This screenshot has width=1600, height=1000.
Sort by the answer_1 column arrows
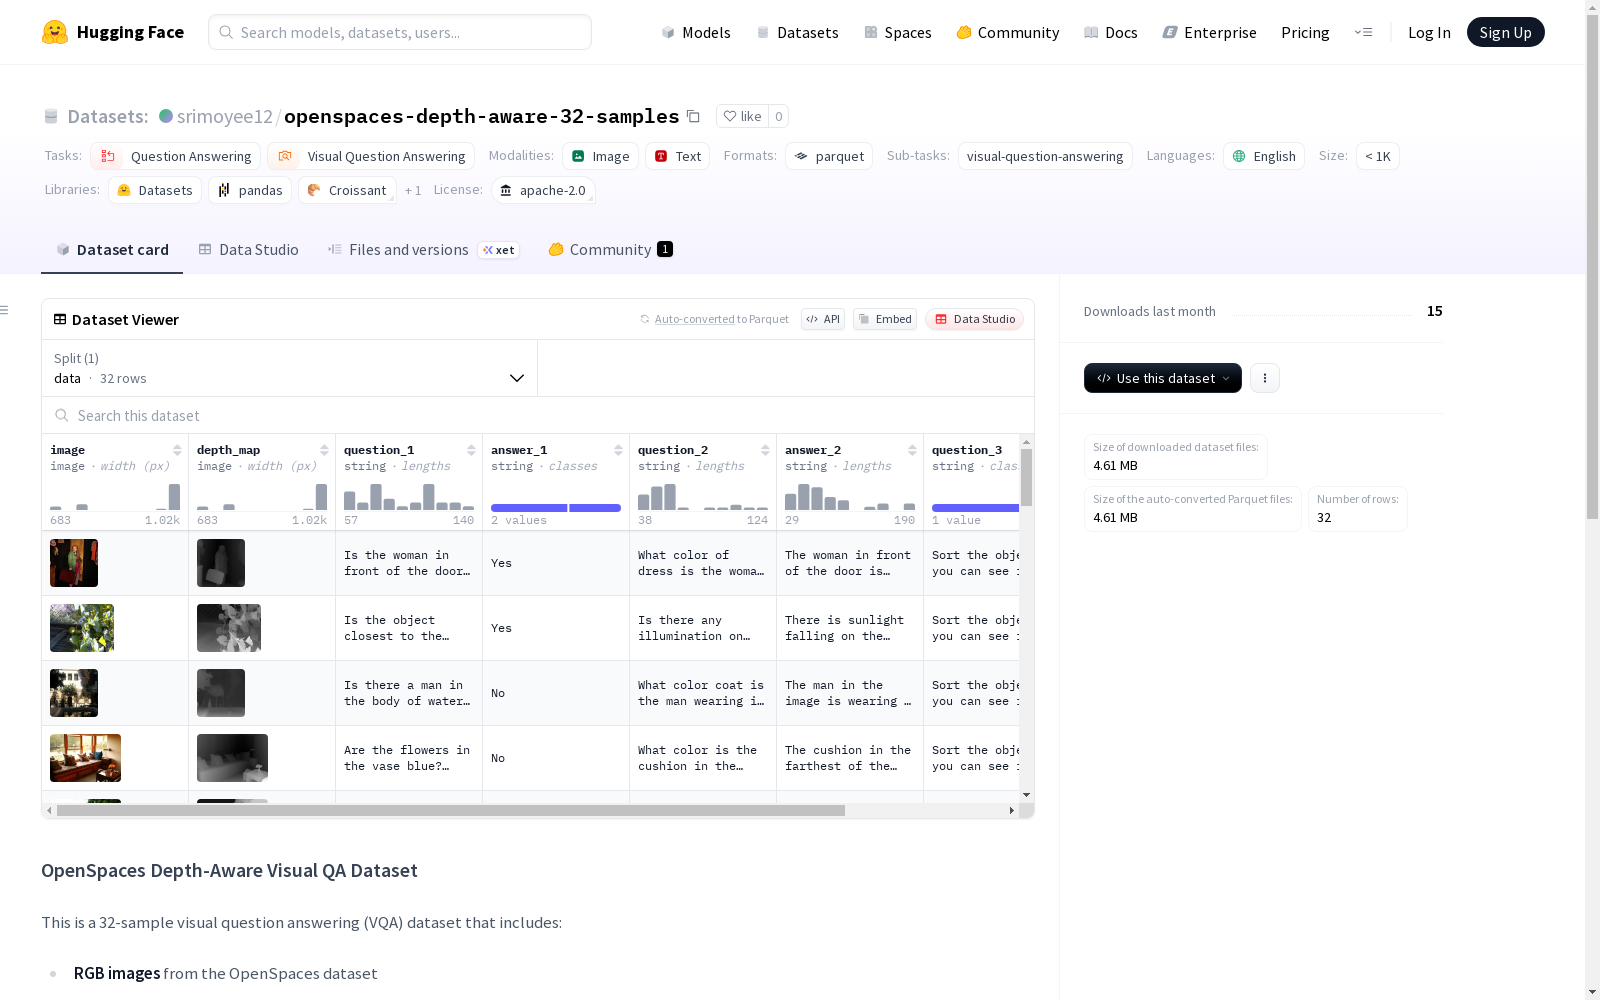(x=618, y=450)
